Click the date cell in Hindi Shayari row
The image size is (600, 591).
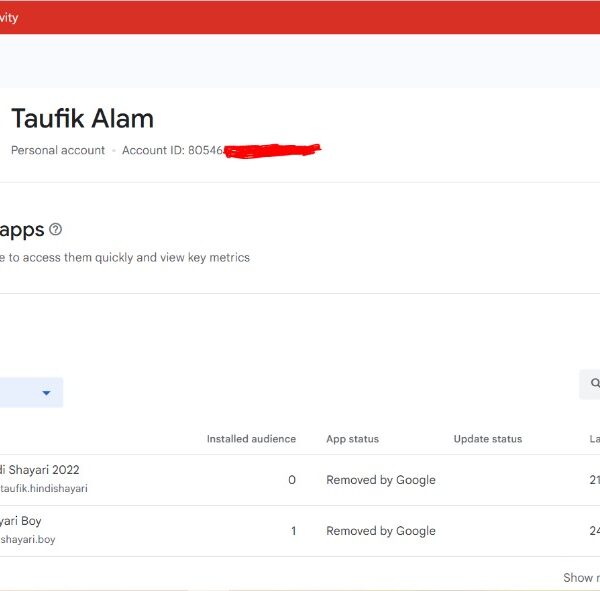point(594,480)
